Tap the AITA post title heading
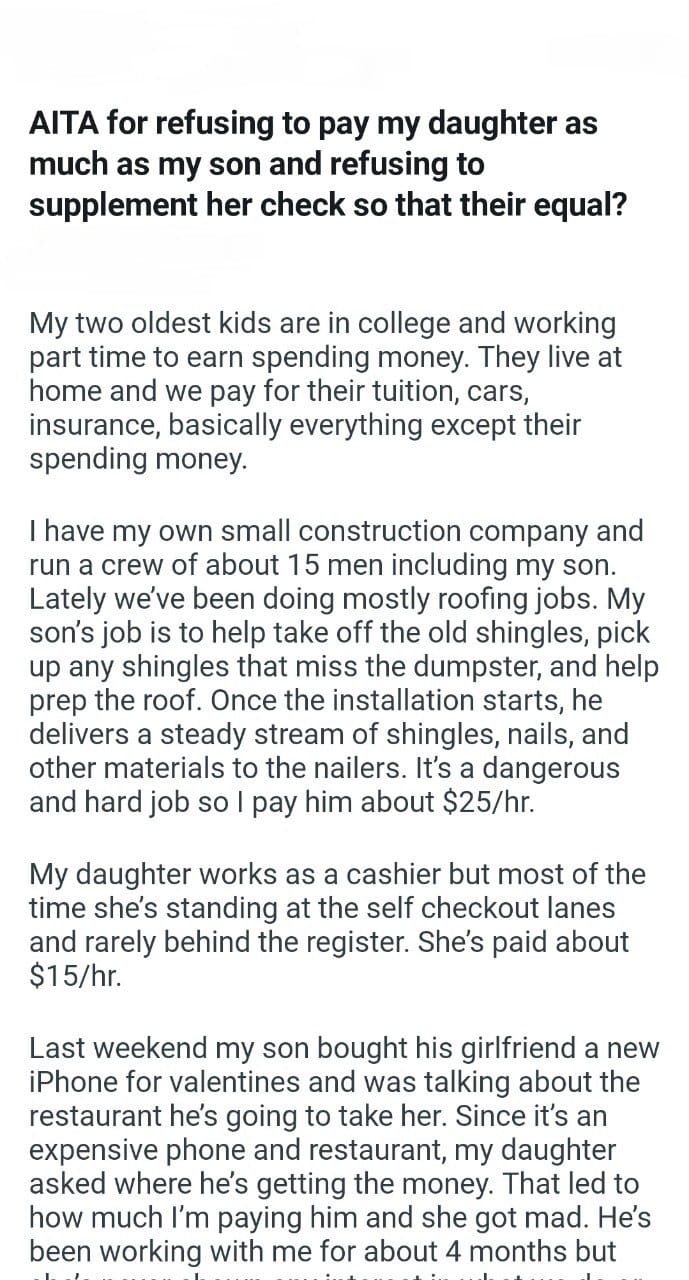 tap(328, 164)
